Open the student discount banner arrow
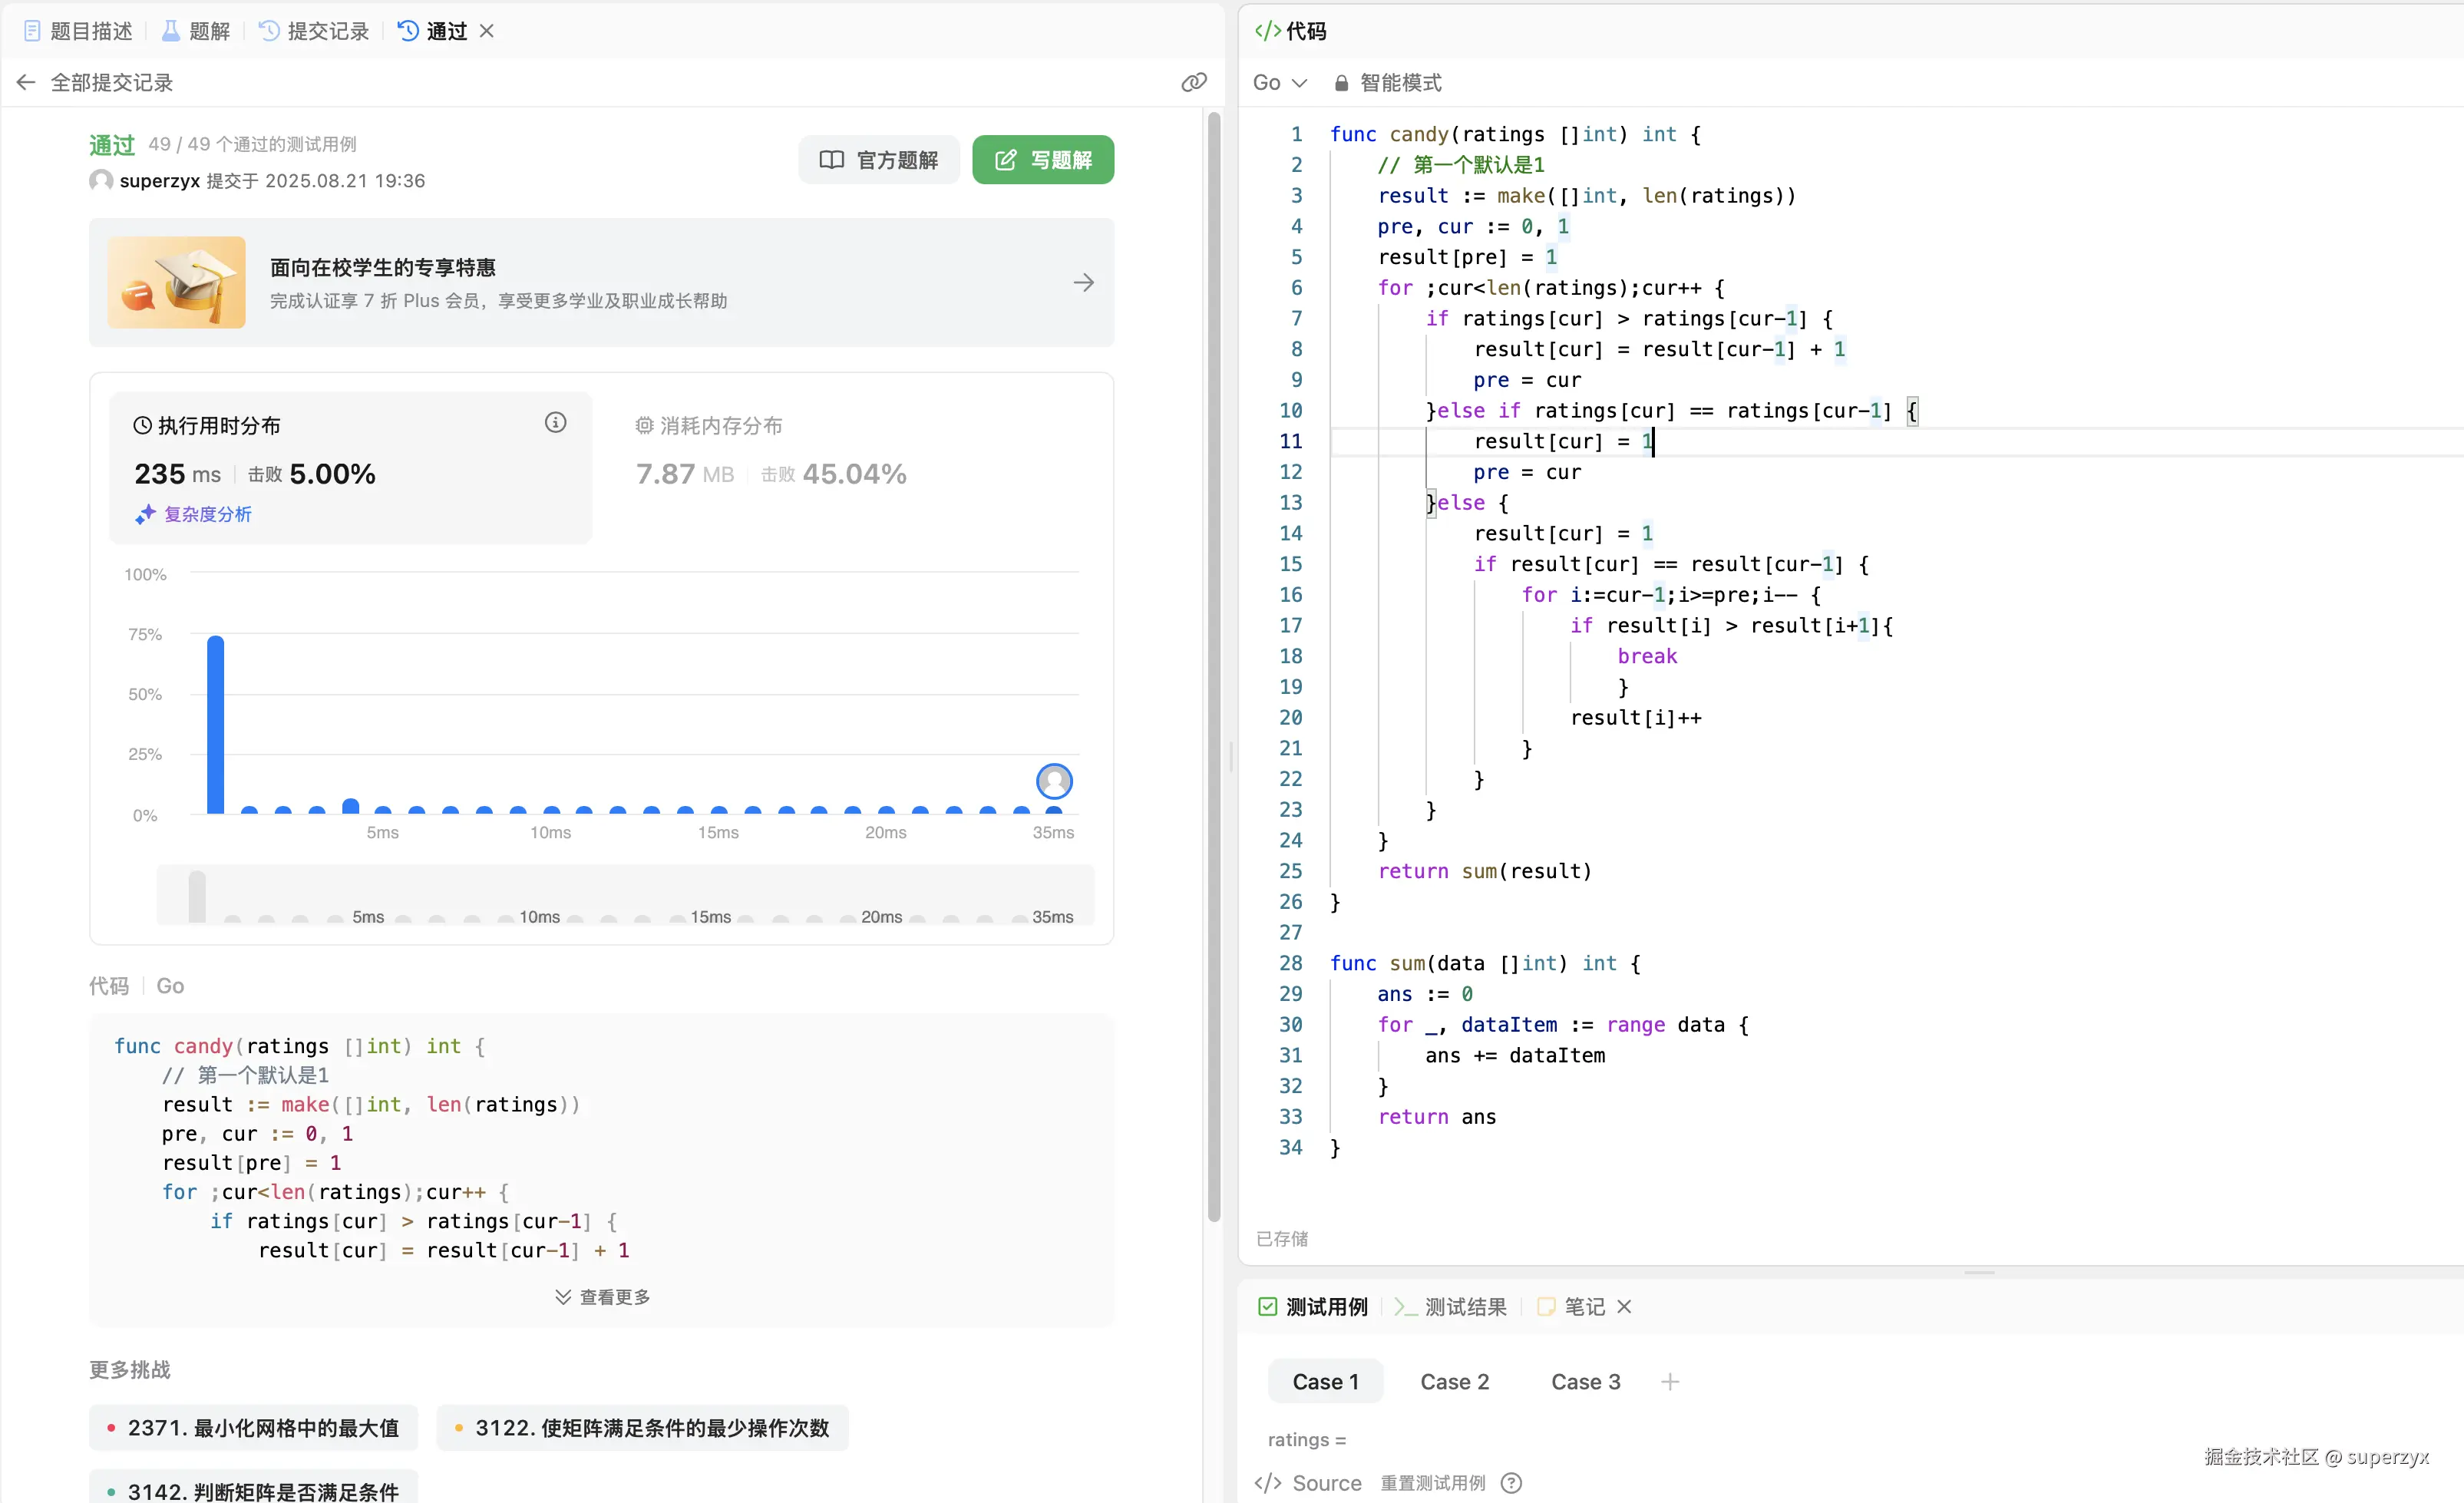This screenshot has height=1503, width=2464. pyautogui.click(x=1083, y=283)
